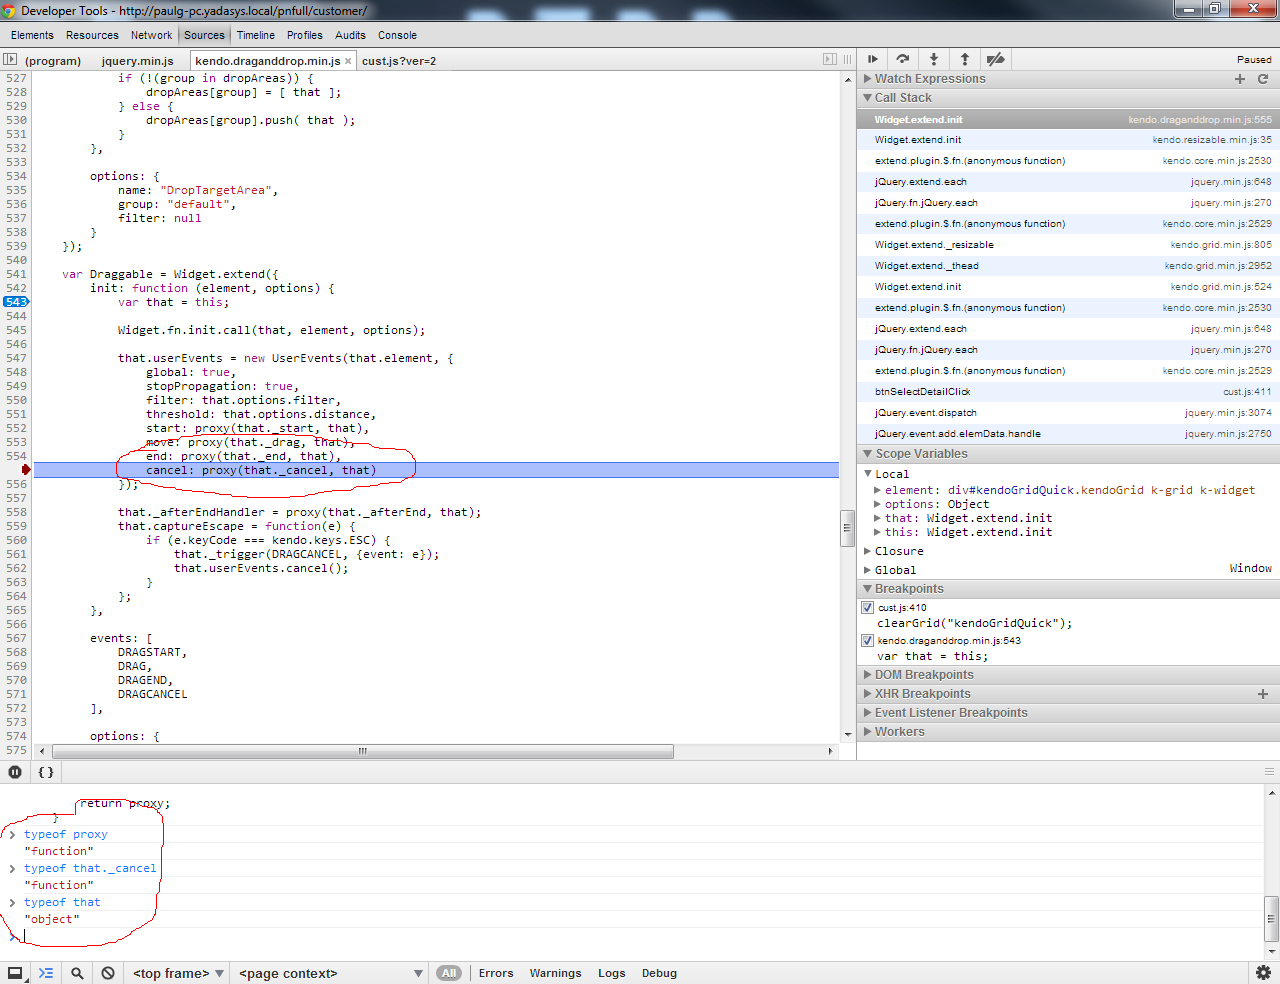Add a watch expression with plus icon

(x=1240, y=79)
